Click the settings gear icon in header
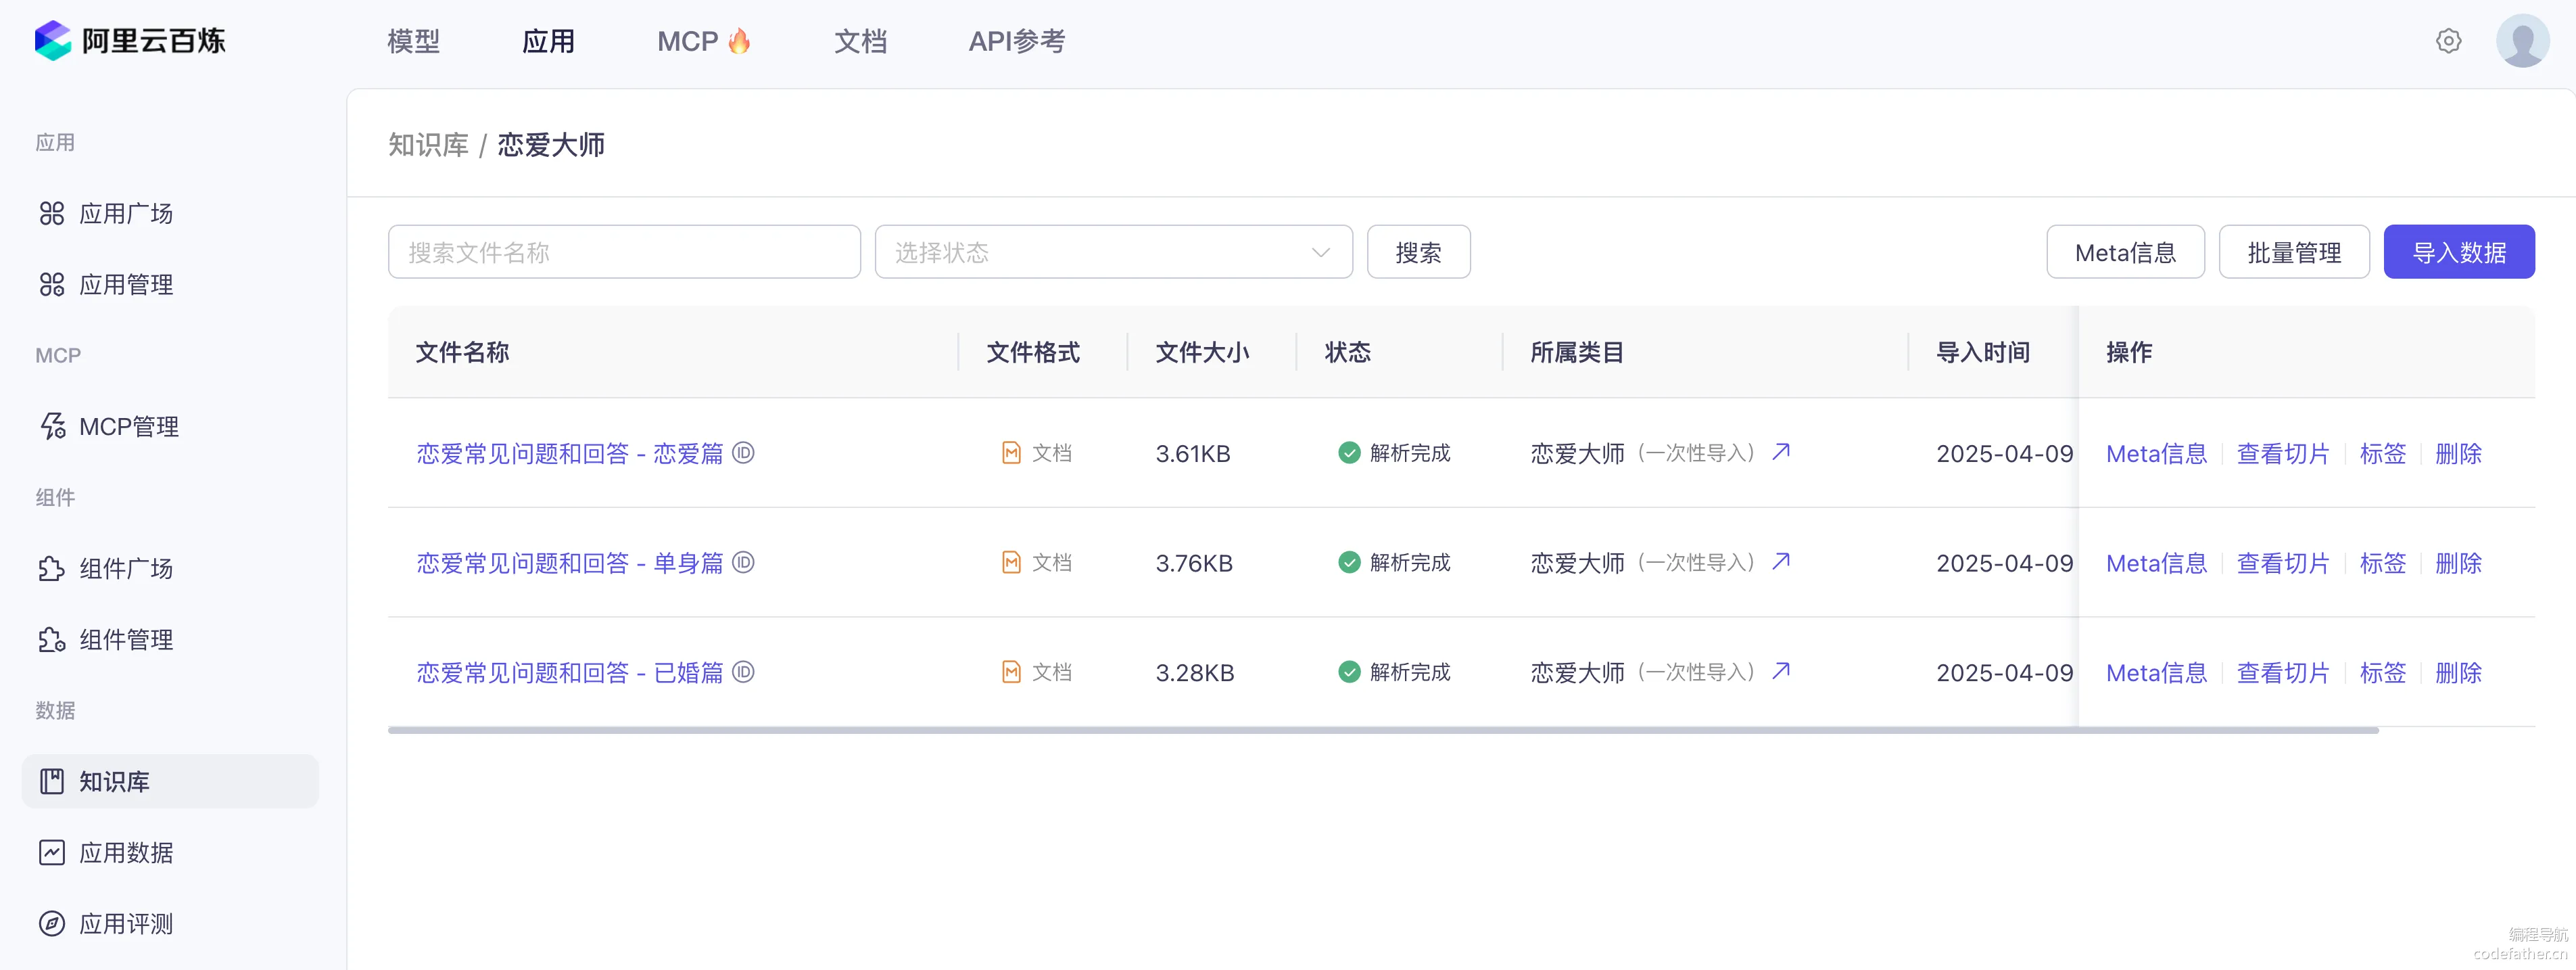The height and width of the screenshot is (970, 2576). 2448,41
